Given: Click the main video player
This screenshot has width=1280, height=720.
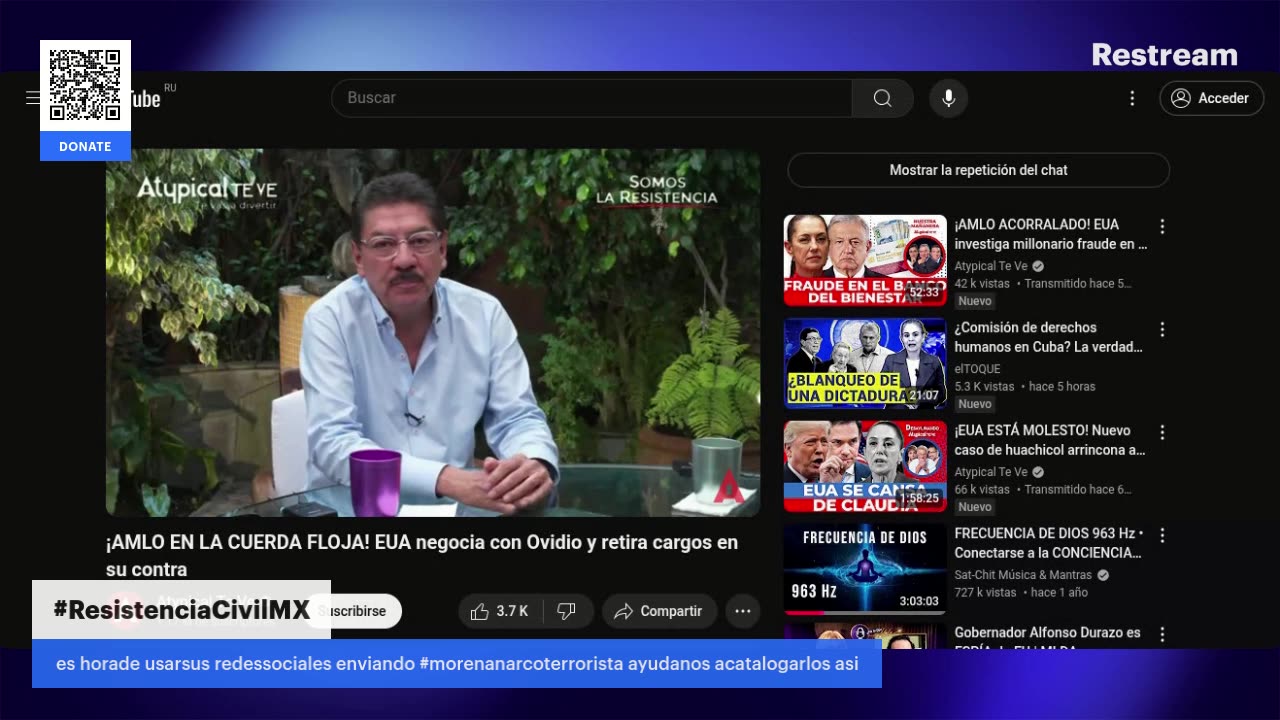Looking at the screenshot, I should click(x=433, y=333).
